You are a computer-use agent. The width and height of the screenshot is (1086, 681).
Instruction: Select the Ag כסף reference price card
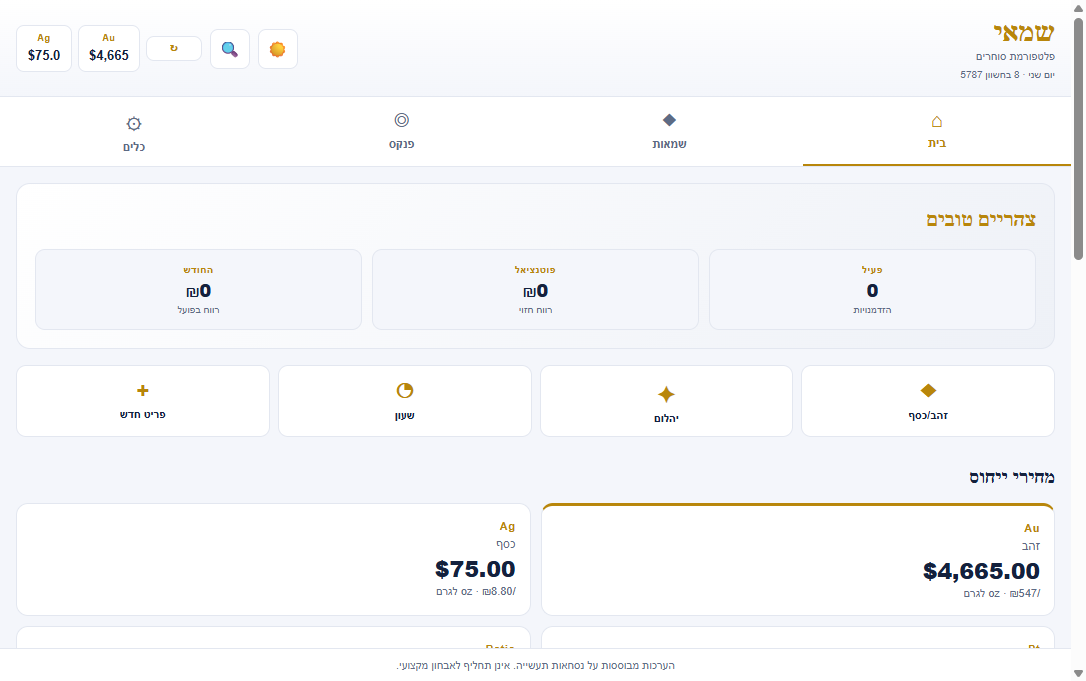(x=274, y=560)
